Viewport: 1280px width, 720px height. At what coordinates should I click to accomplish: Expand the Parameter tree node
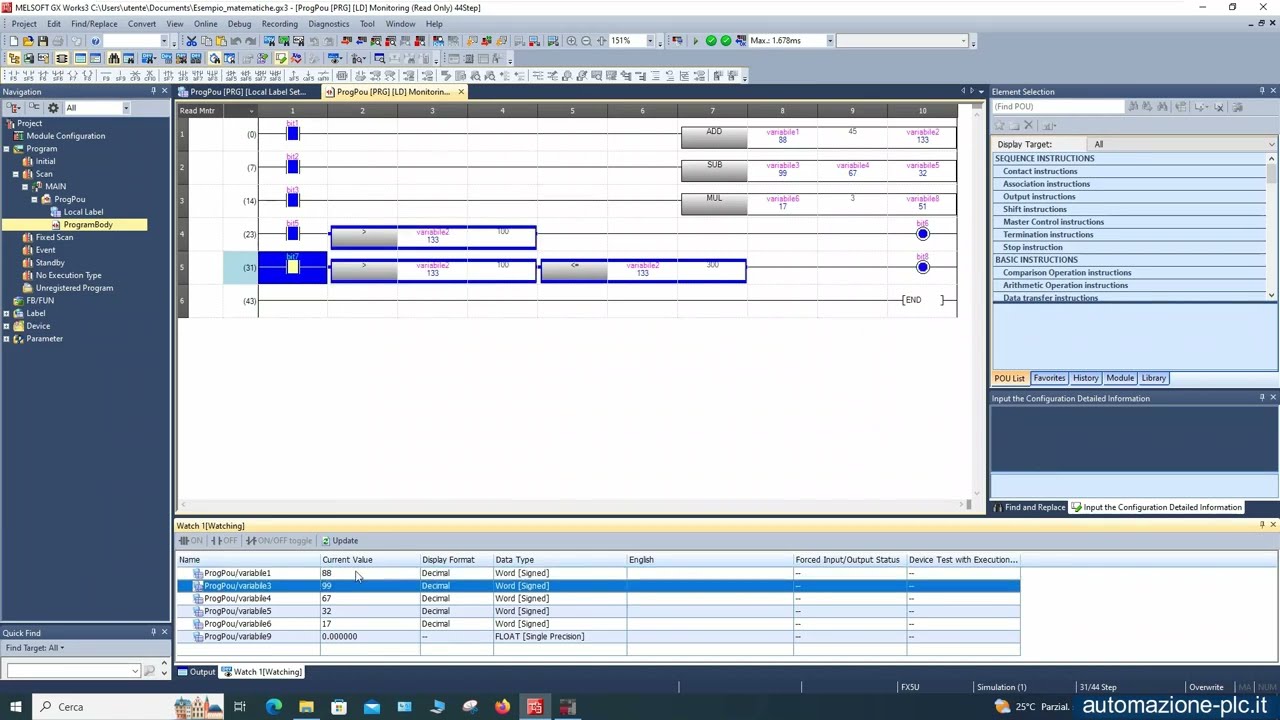pos(6,339)
